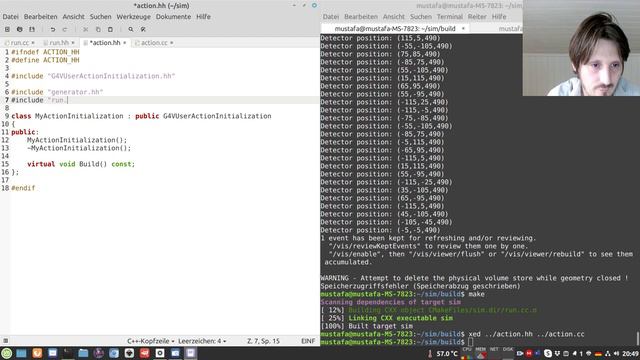Click the copy icon in the editor toolbar
The width and height of the screenshot is (640, 360).
(98, 29)
